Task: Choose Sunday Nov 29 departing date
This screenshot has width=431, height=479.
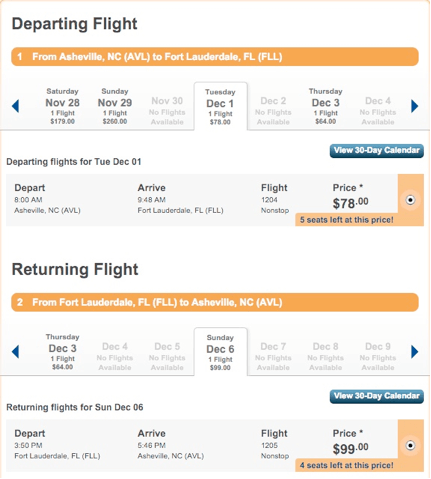Action: pyautogui.click(x=115, y=106)
